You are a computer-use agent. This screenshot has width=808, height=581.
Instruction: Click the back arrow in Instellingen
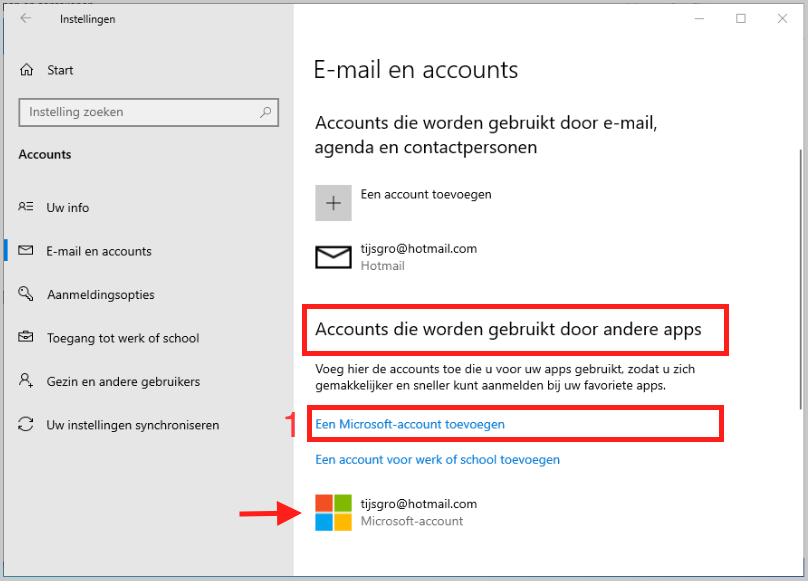pyautogui.click(x=26, y=19)
